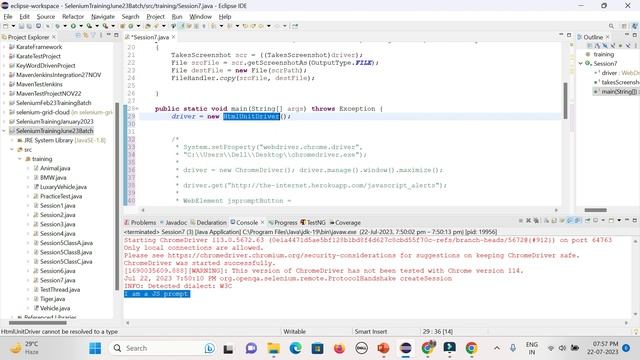Viewport: 640px width, 360px height.
Task: Open the Window menu
Action: [x=200, y=17]
